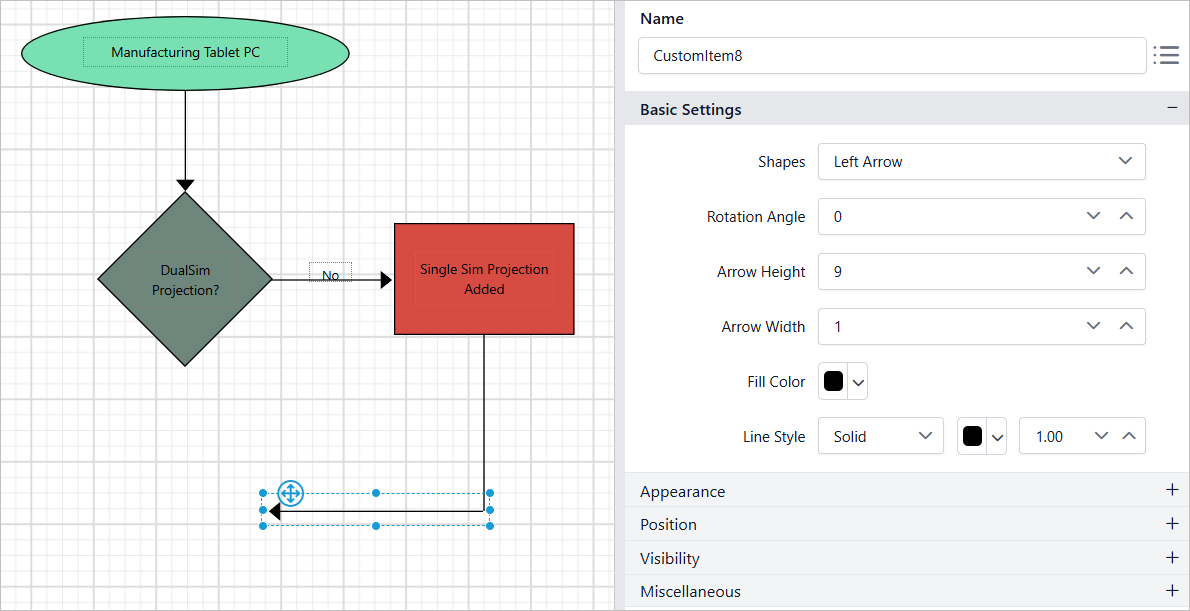Screen dimensions: 1190x611
Task: Decrease Arrow Width using the down stepper
Action: 1092,326
